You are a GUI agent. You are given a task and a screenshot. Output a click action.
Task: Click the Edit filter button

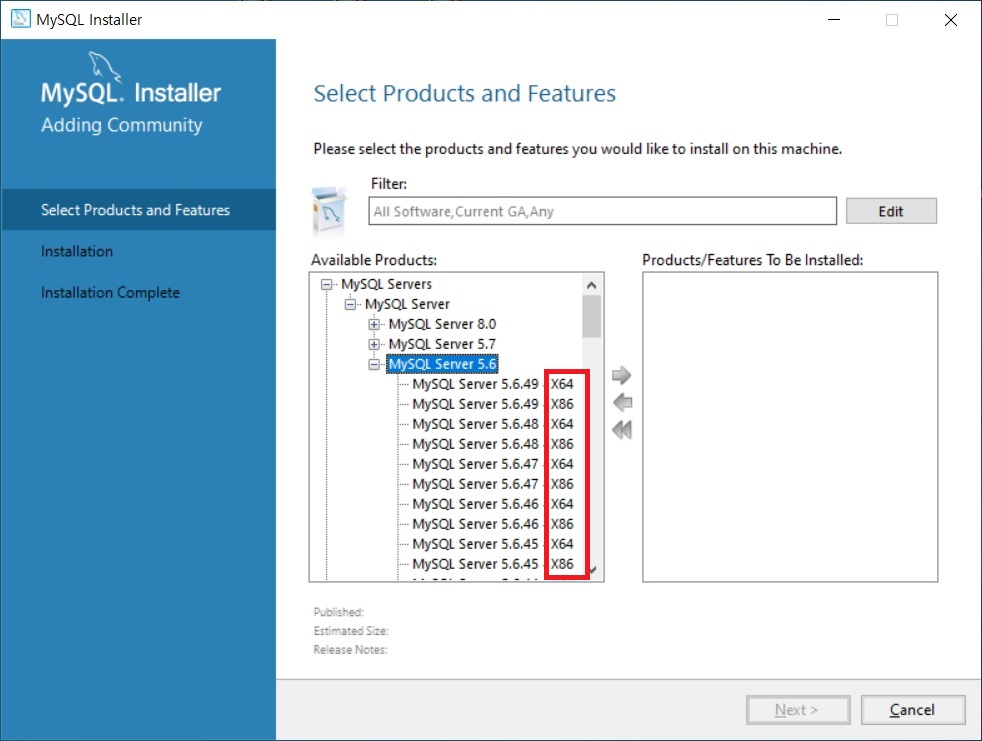click(891, 211)
